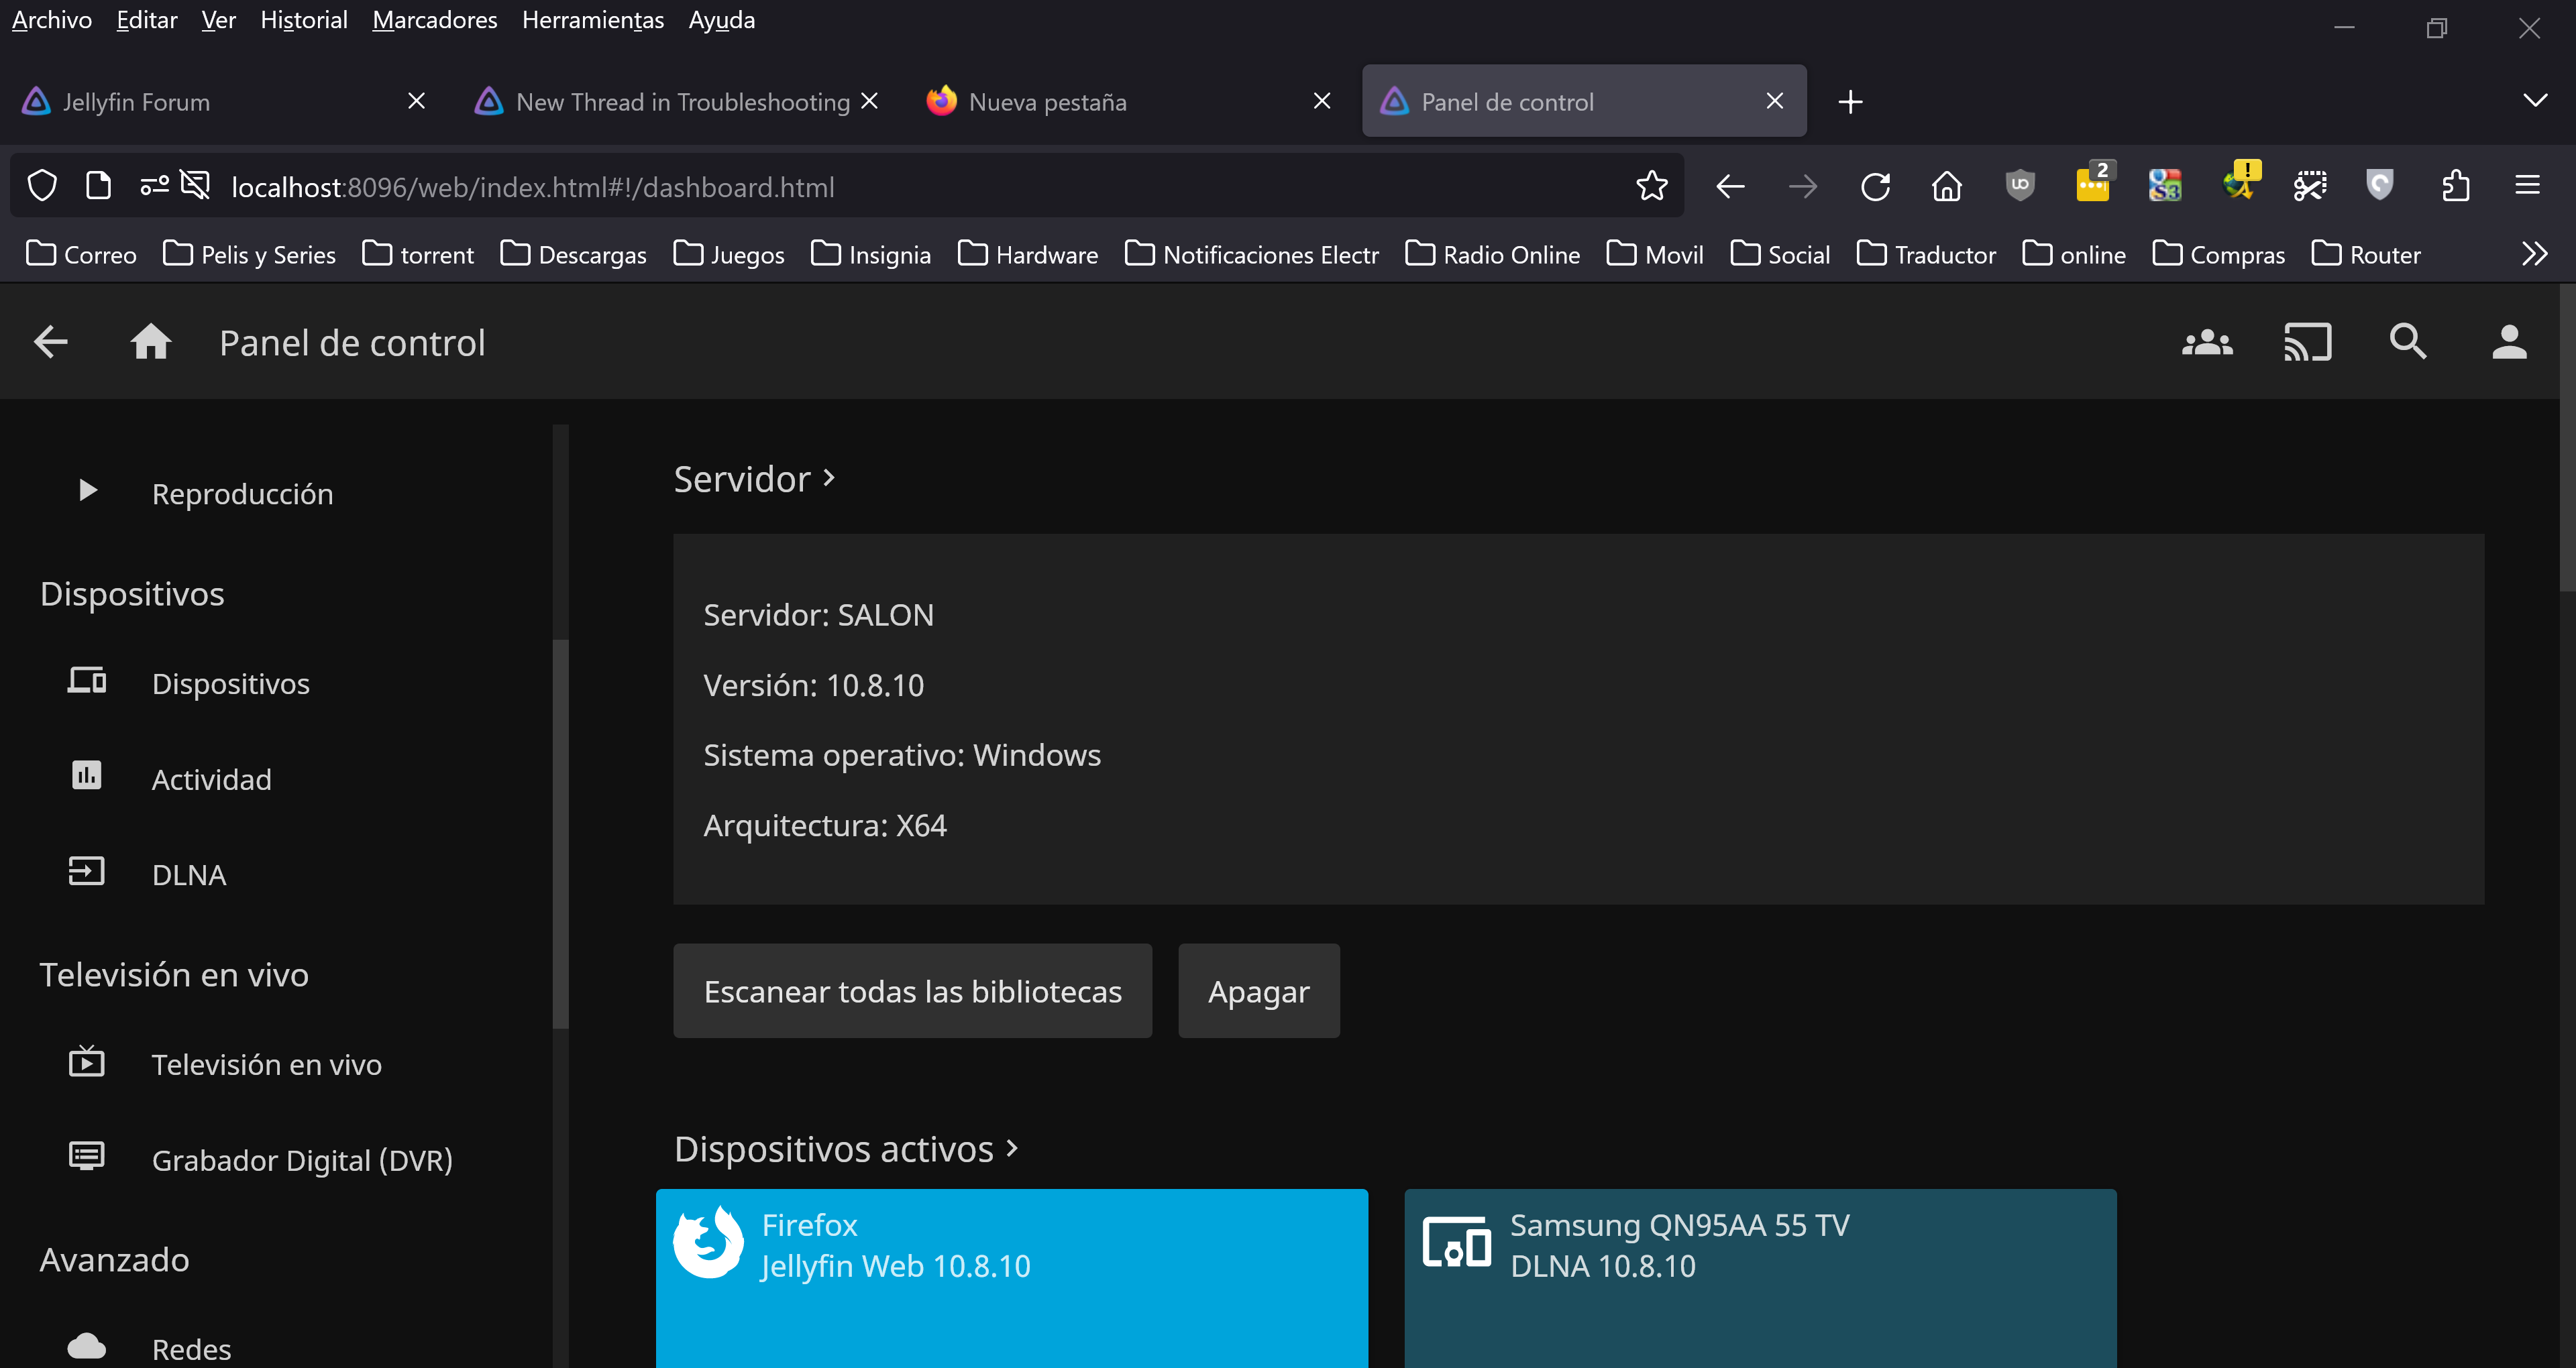Screen dimensions: 2576x1368
Task: Open Grabador Digital (DVR) settings
Action: [x=302, y=1160]
